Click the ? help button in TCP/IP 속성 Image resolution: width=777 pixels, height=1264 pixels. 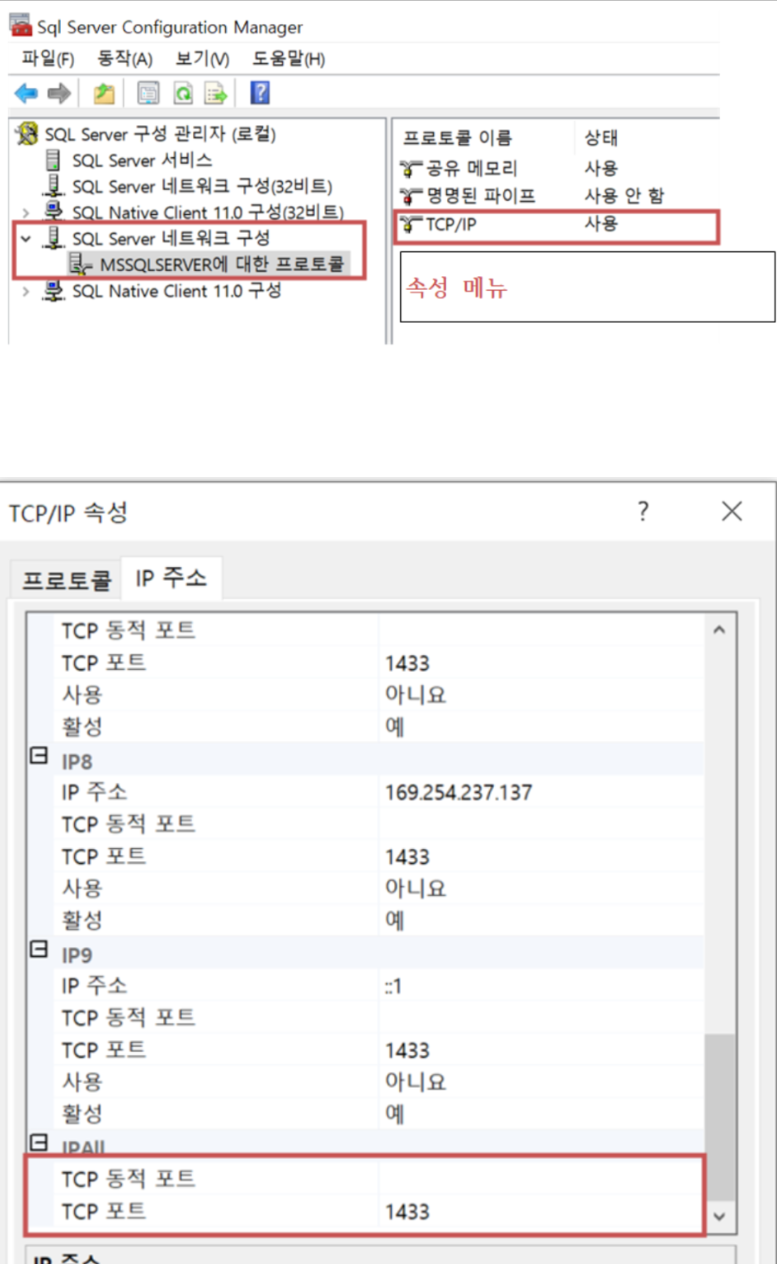click(x=642, y=512)
